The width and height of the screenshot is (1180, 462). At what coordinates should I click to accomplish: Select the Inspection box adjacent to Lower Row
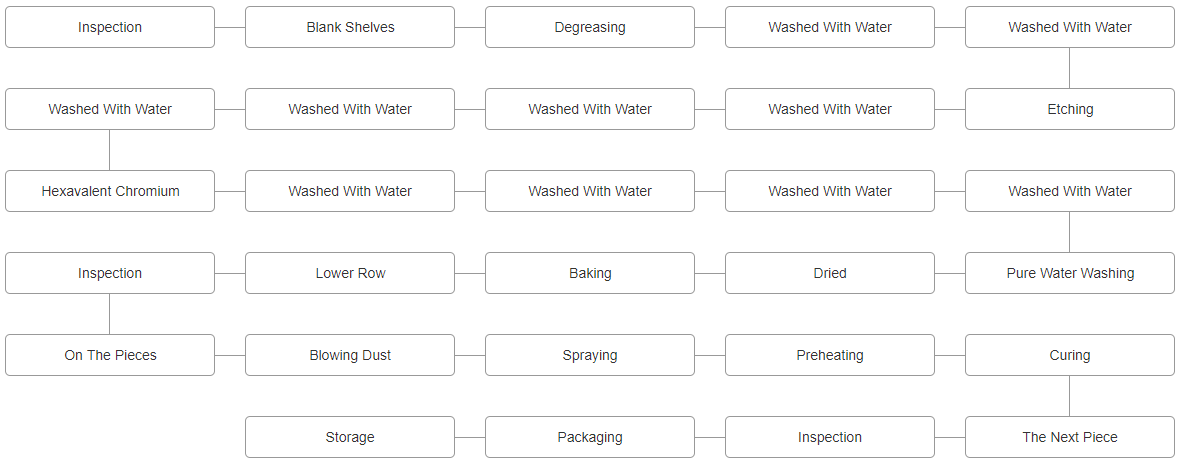[x=110, y=273]
